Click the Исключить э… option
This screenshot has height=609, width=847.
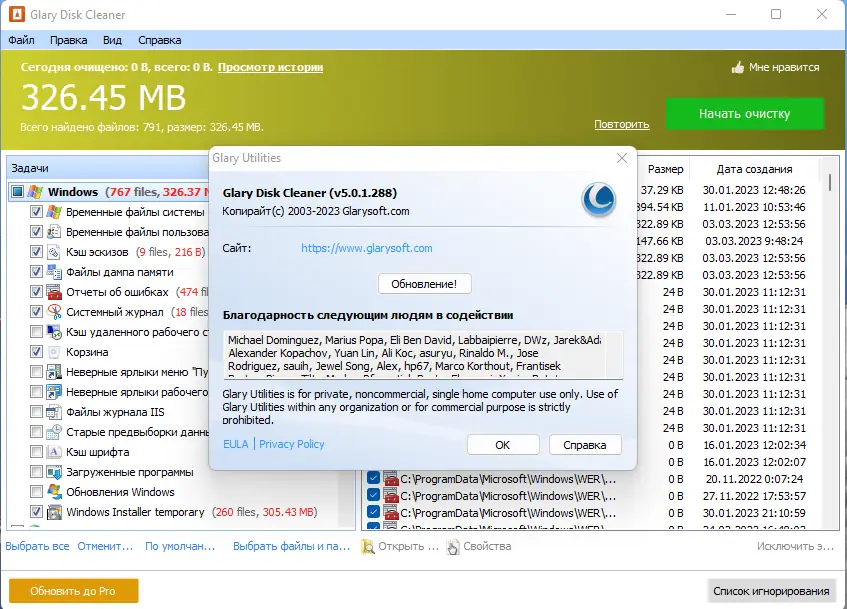[x=795, y=546]
